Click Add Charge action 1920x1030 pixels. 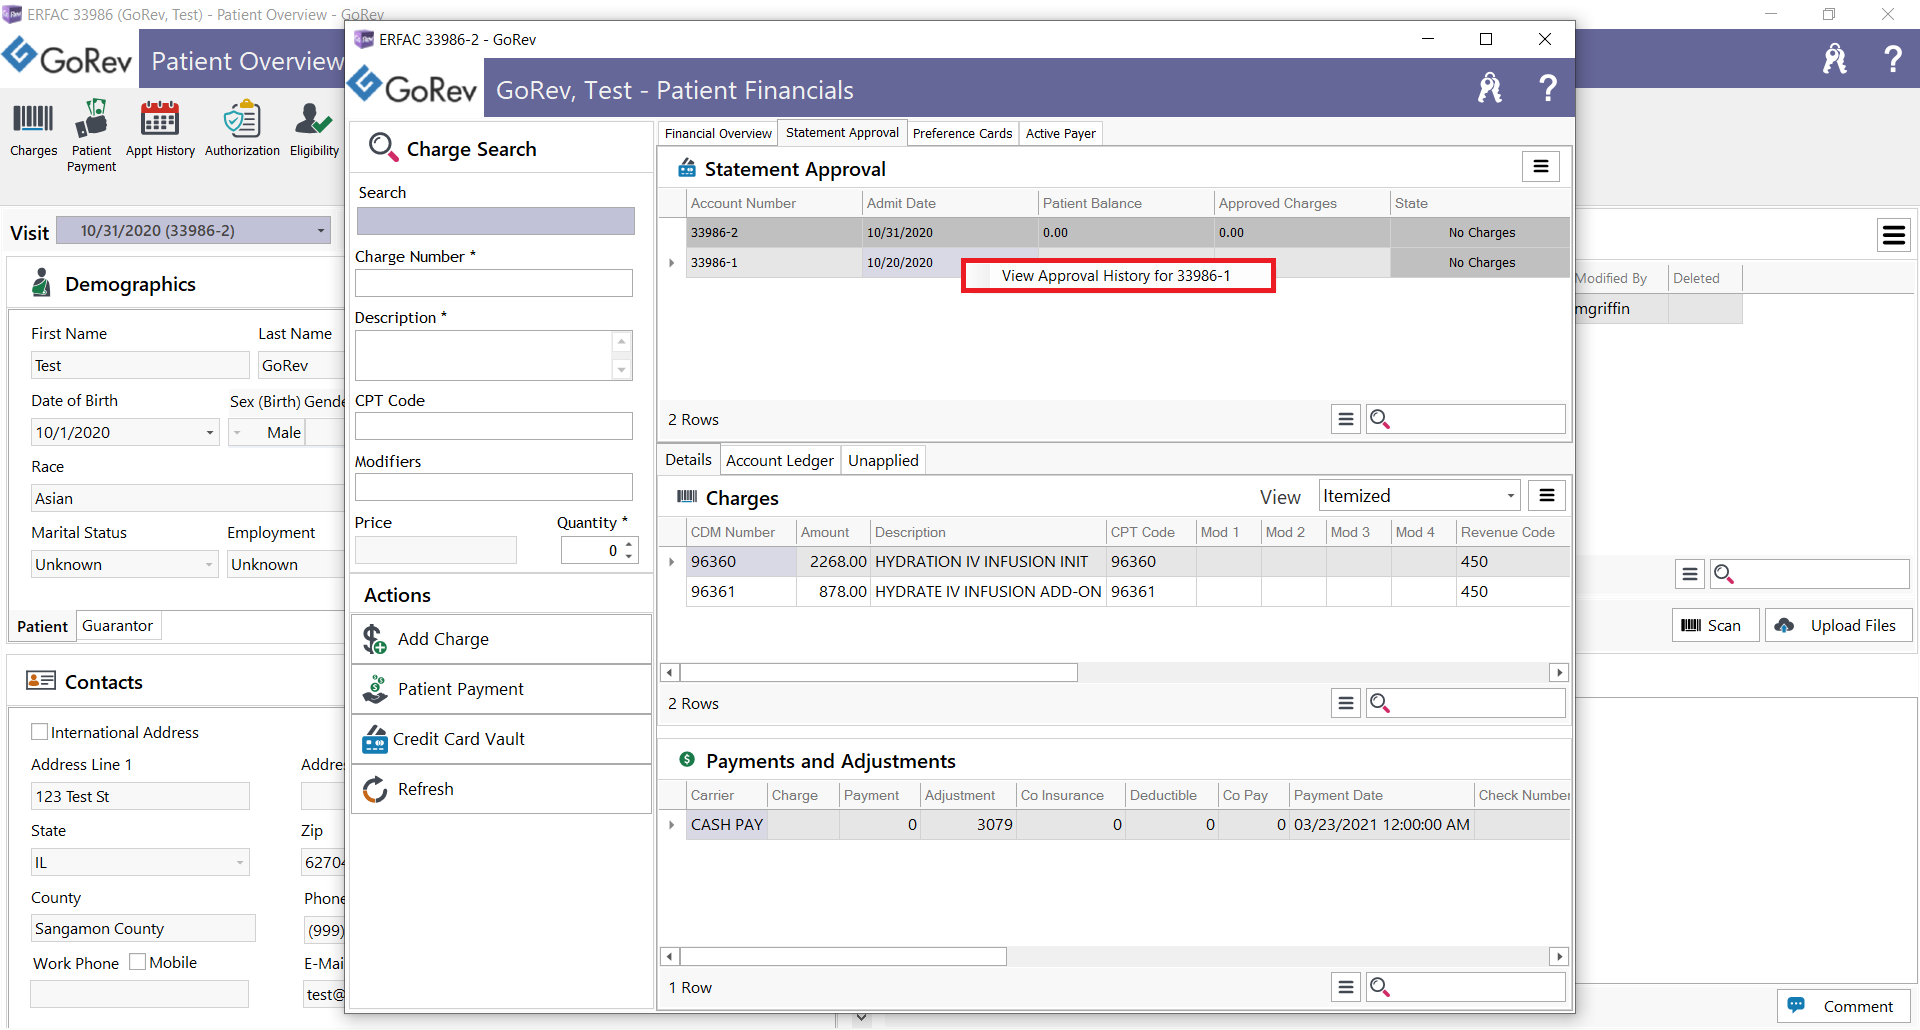tap(501, 639)
